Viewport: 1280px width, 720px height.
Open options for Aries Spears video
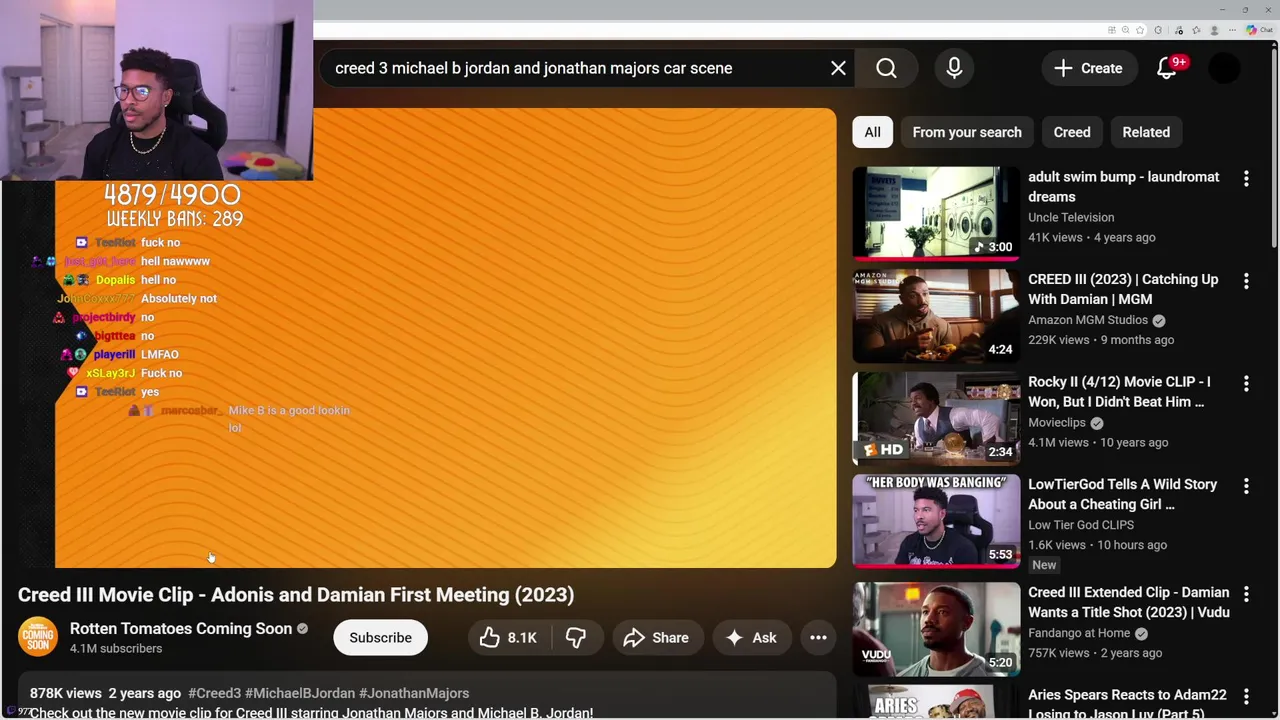pyautogui.click(x=1246, y=696)
